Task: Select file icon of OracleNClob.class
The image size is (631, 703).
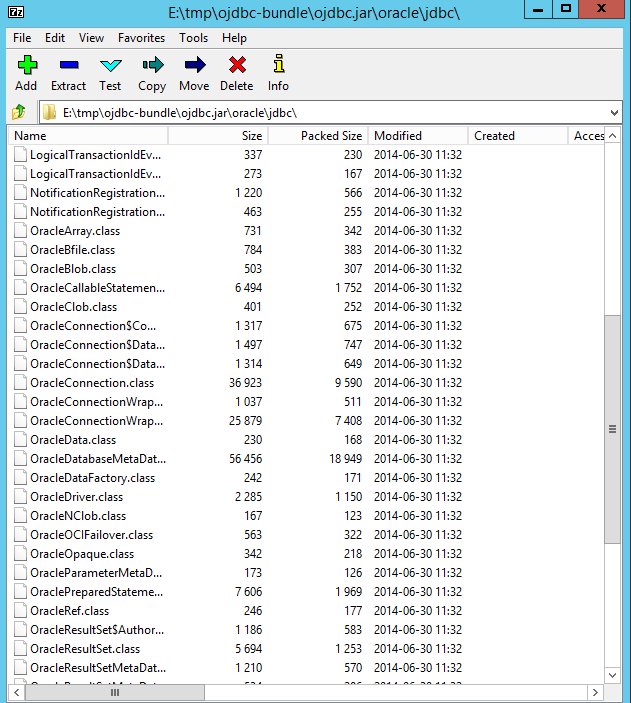Action: (x=20, y=516)
